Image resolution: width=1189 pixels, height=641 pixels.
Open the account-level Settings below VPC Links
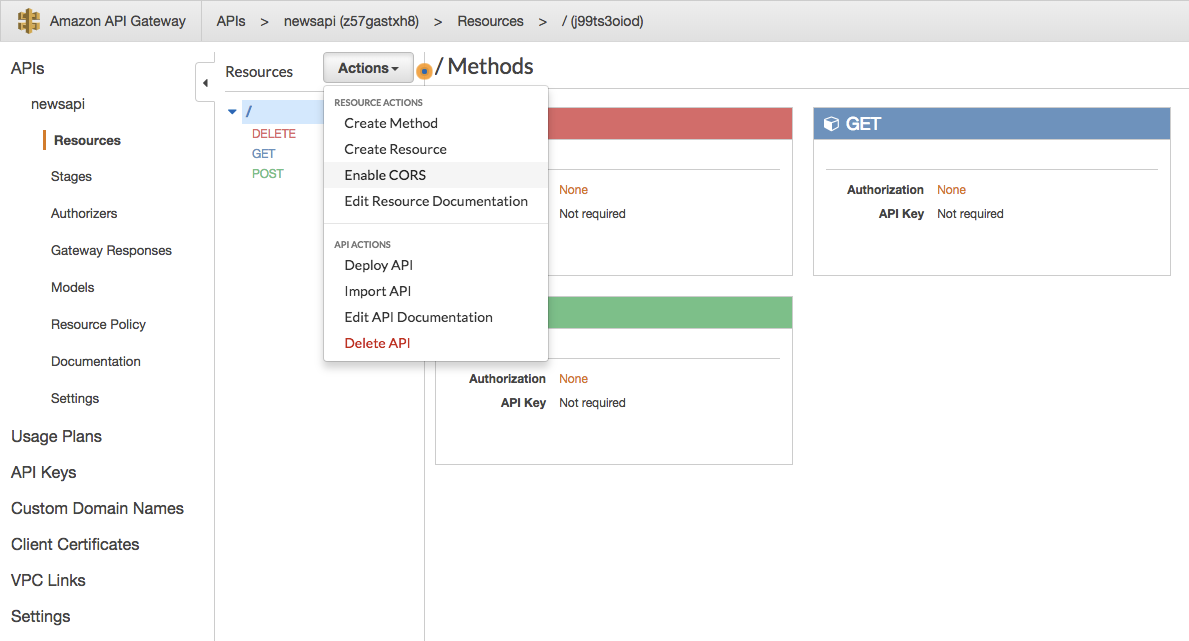coord(40,616)
